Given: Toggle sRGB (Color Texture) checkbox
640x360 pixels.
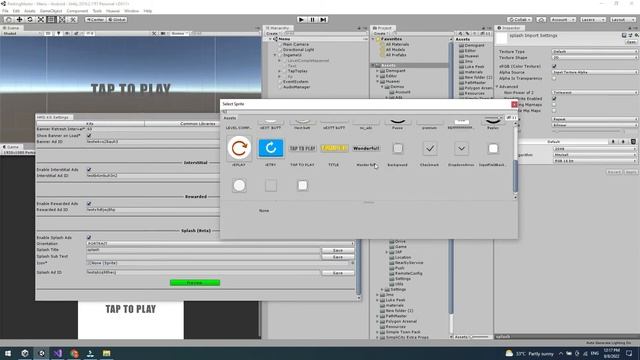Looking at the screenshot, I should point(554,66).
